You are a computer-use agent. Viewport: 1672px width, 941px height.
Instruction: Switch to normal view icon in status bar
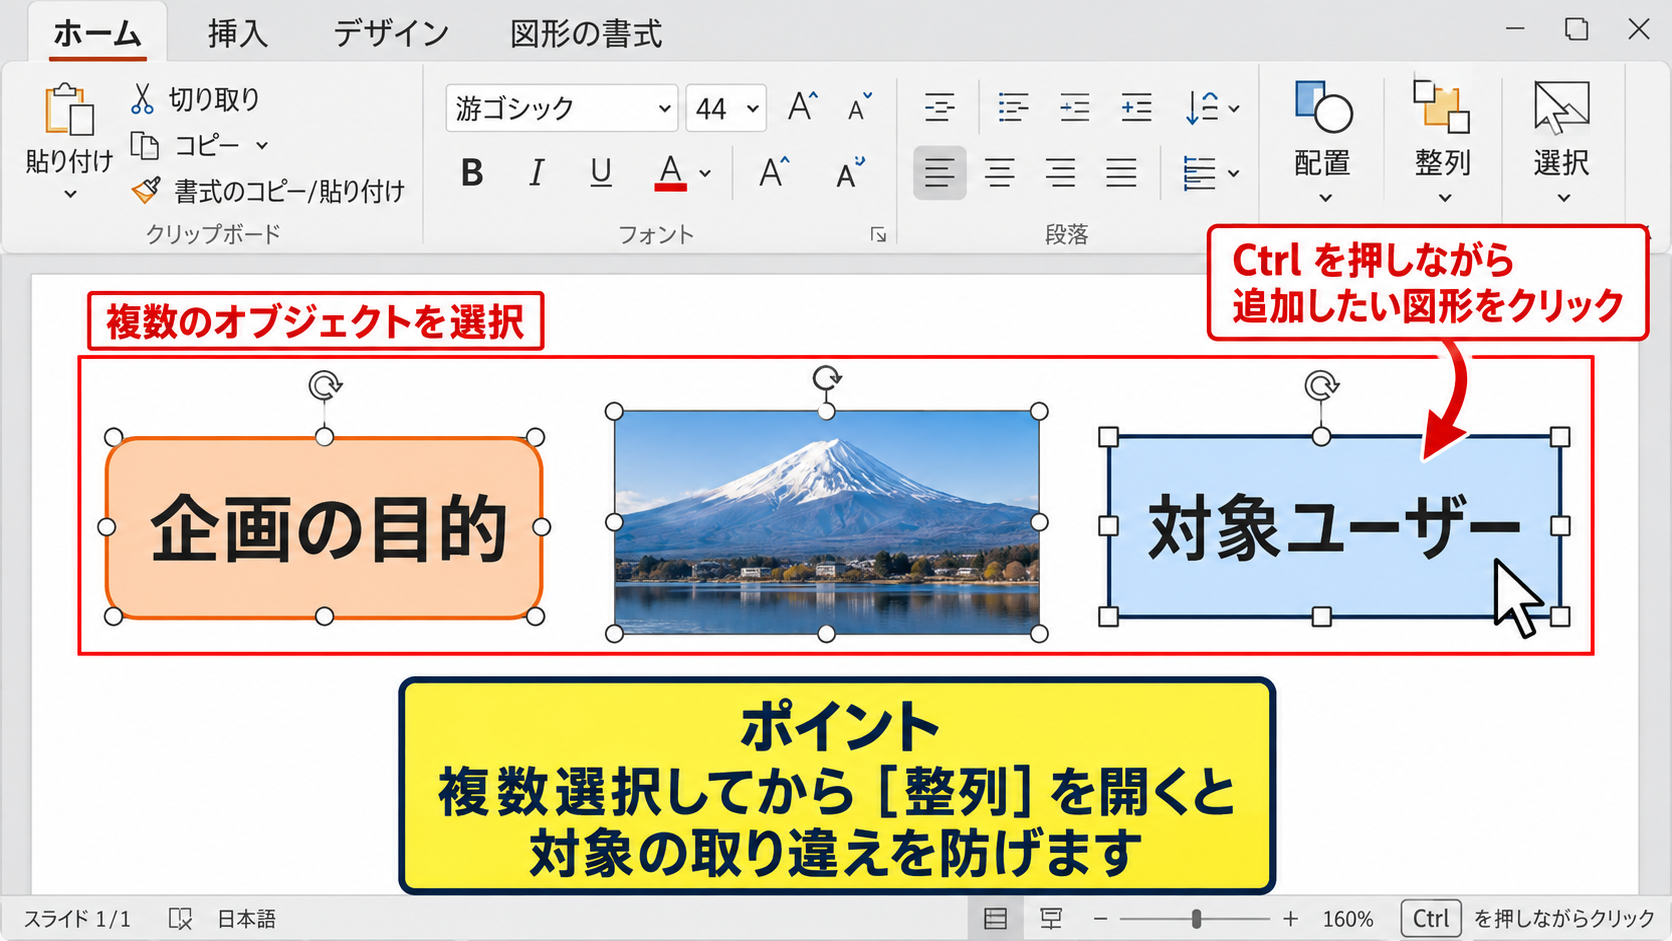click(995, 918)
